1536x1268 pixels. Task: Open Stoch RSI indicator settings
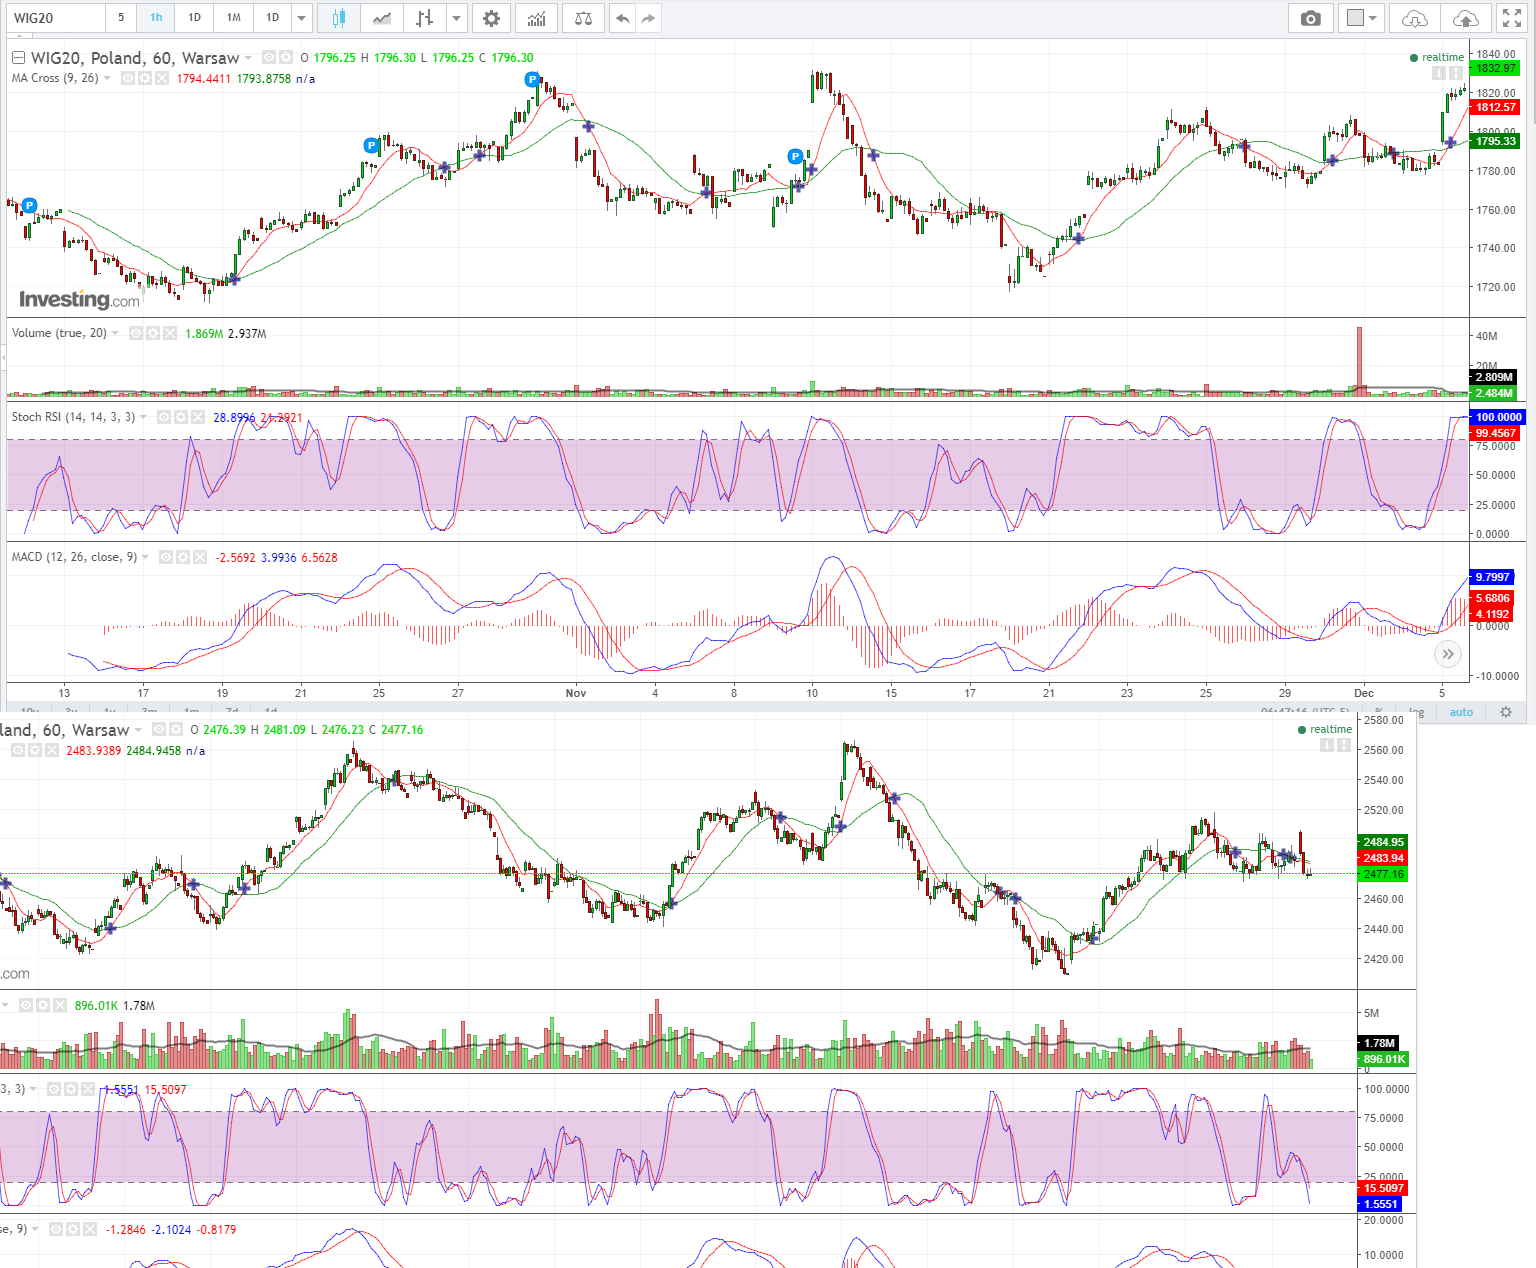pyautogui.click(x=181, y=417)
